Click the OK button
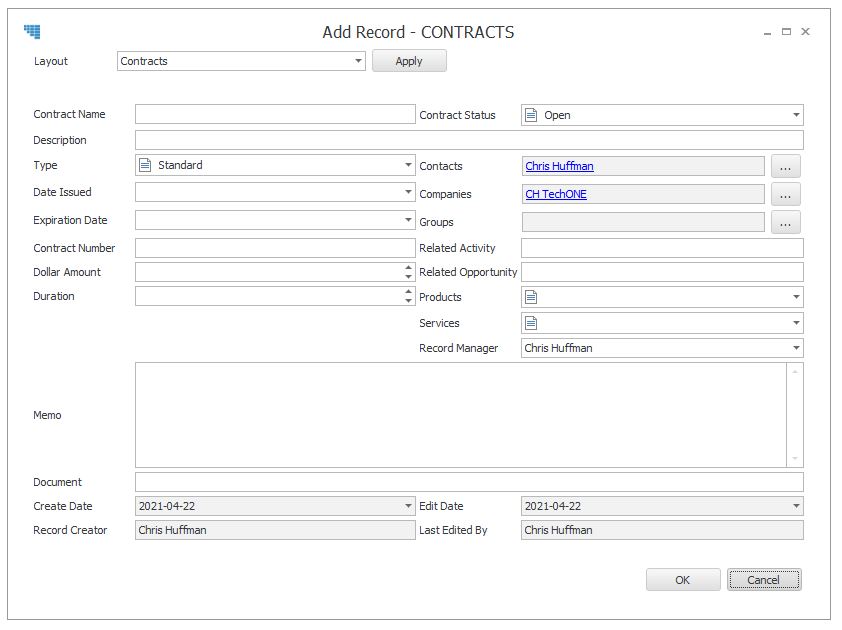The height and width of the screenshot is (630, 842). click(683, 580)
